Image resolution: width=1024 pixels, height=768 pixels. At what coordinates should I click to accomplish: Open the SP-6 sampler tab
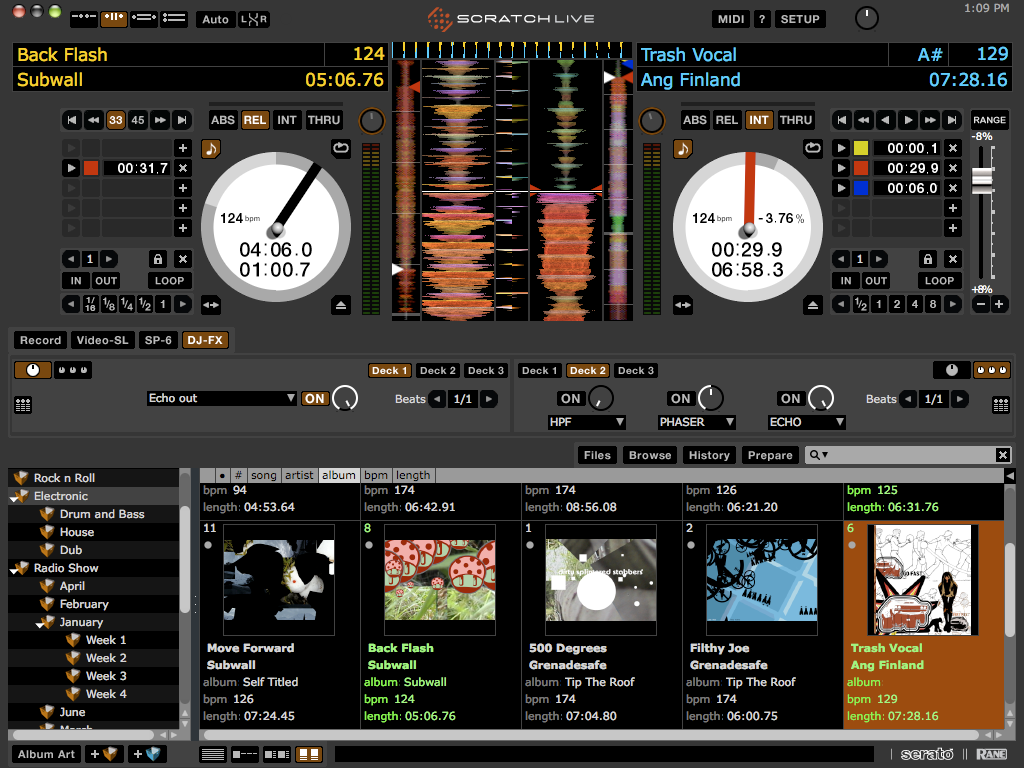(x=158, y=340)
